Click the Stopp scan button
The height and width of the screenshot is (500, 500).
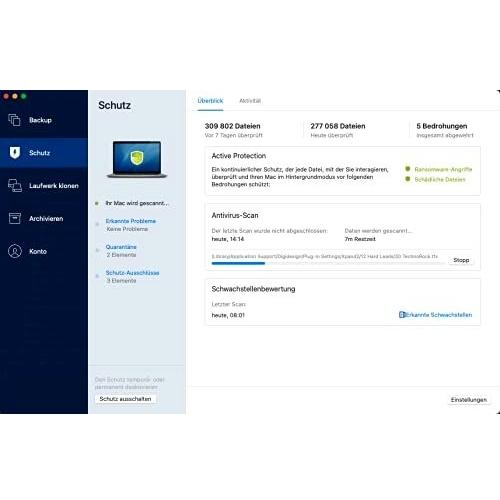click(461, 260)
